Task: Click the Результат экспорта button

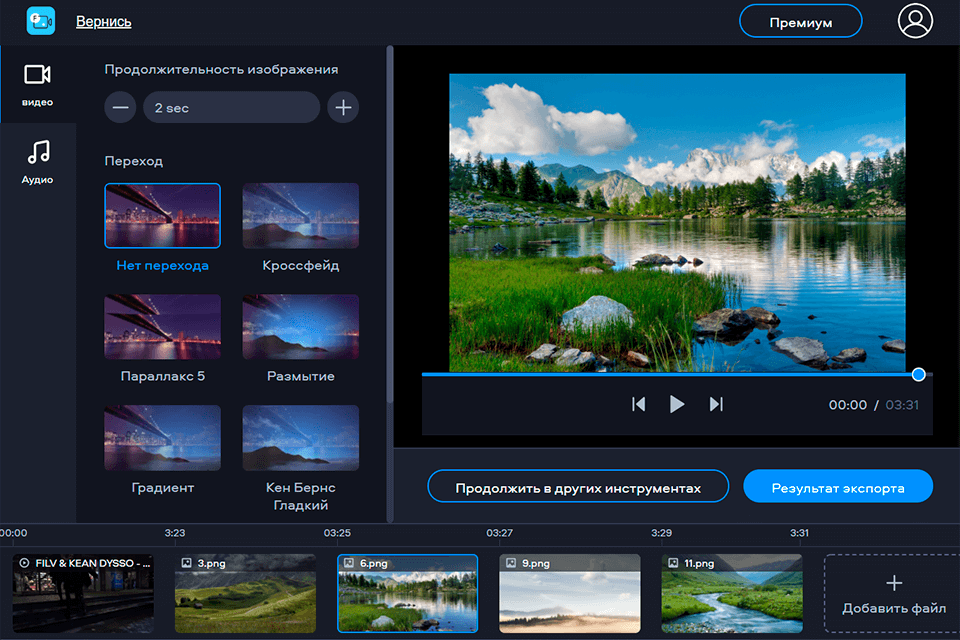Action: pos(838,486)
